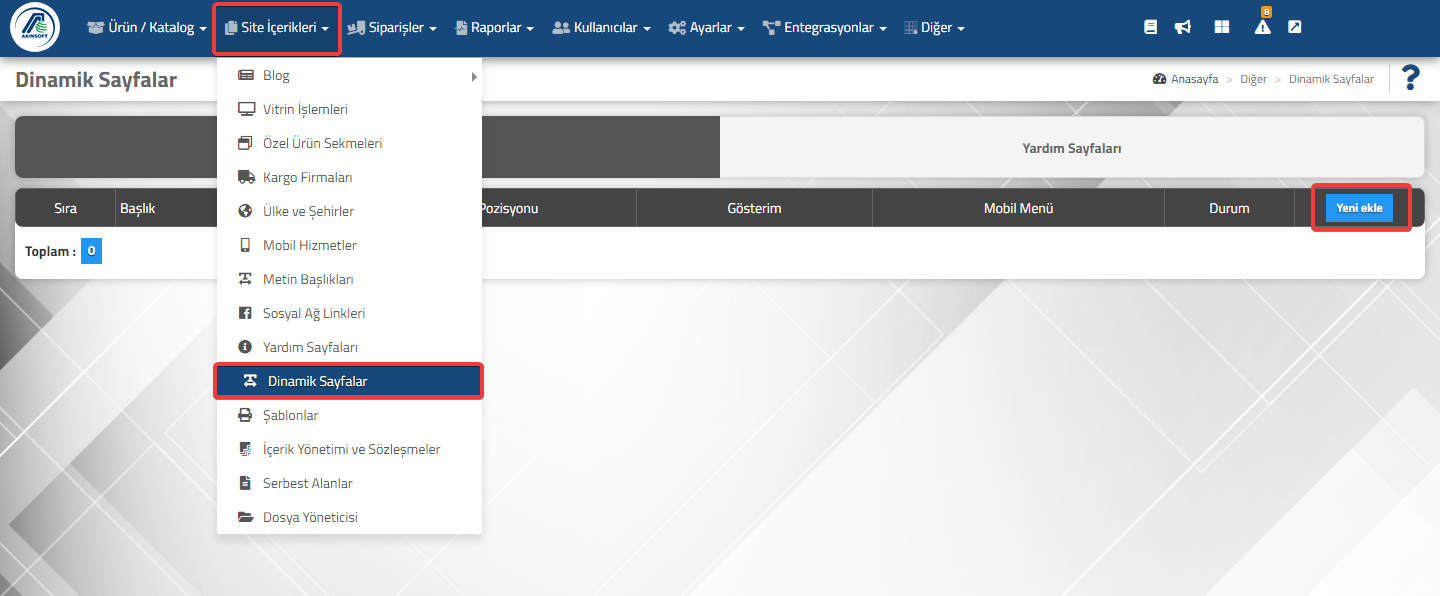1440x596 pixels.
Task: Expand the Siparişler menu
Action: coord(392,28)
